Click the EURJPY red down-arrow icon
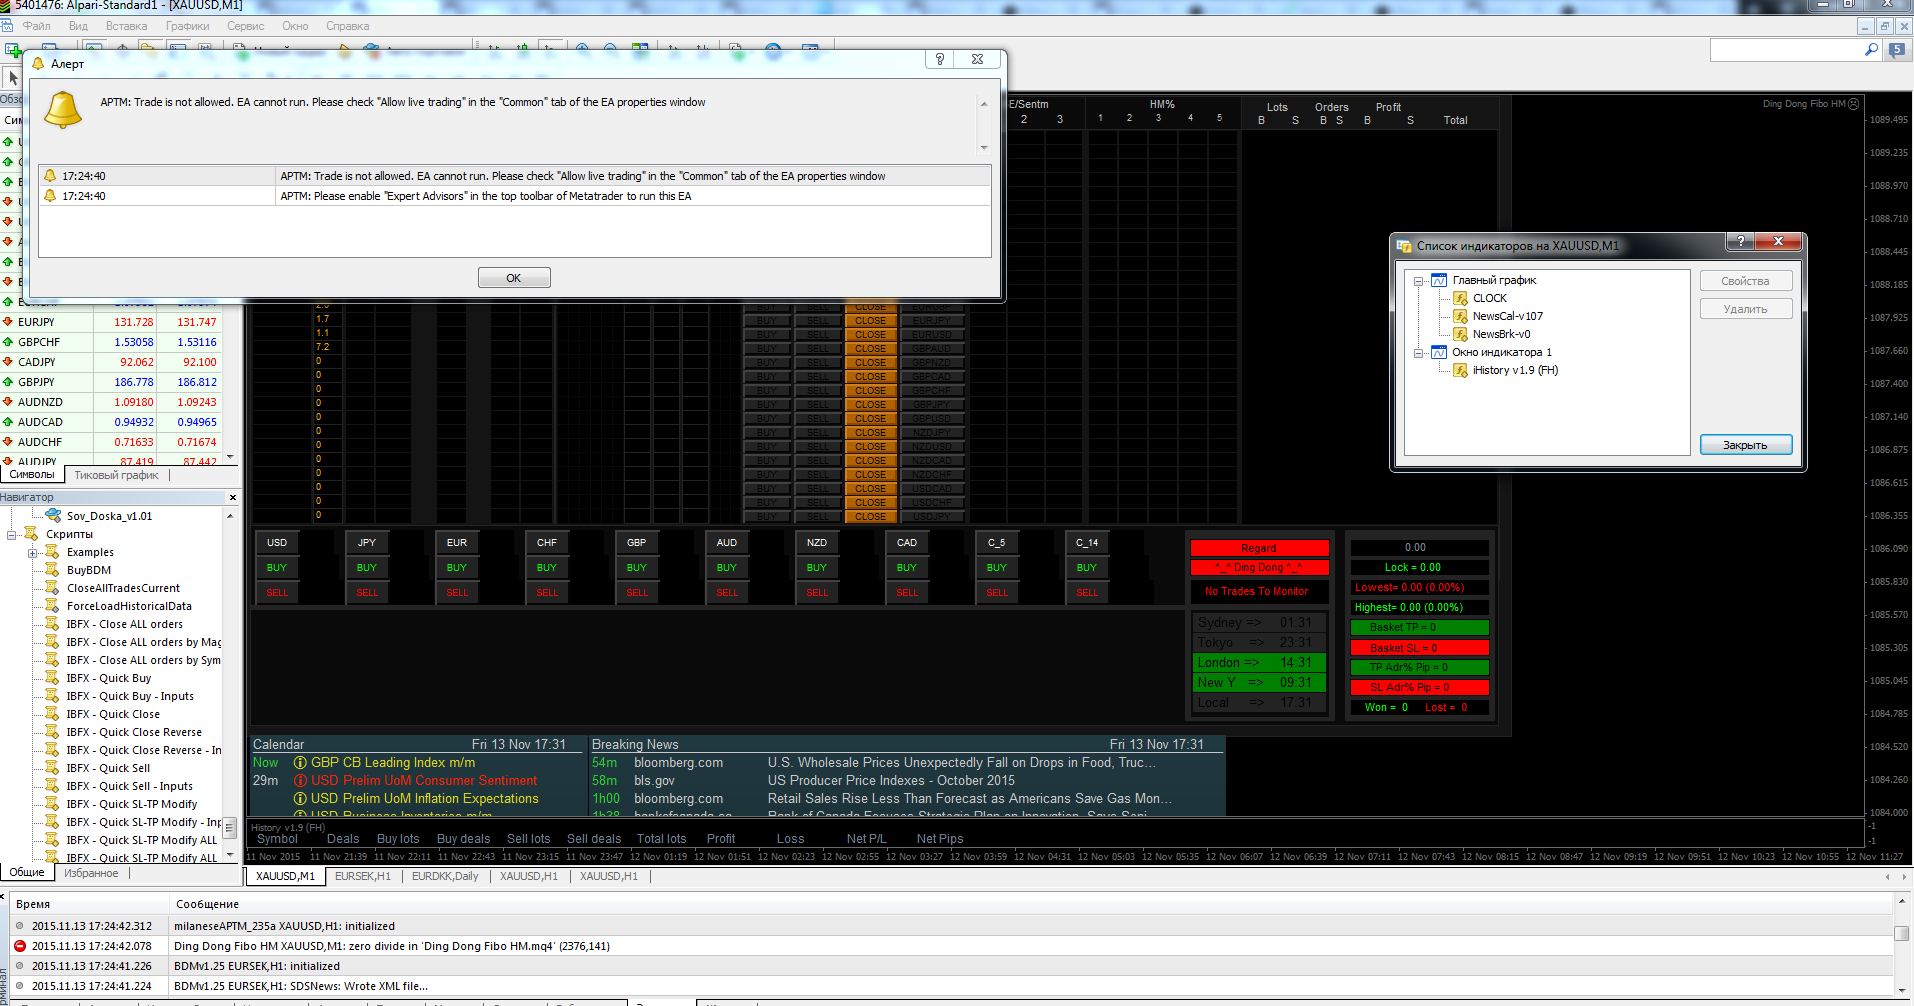1914x1006 pixels. click(x=8, y=322)
